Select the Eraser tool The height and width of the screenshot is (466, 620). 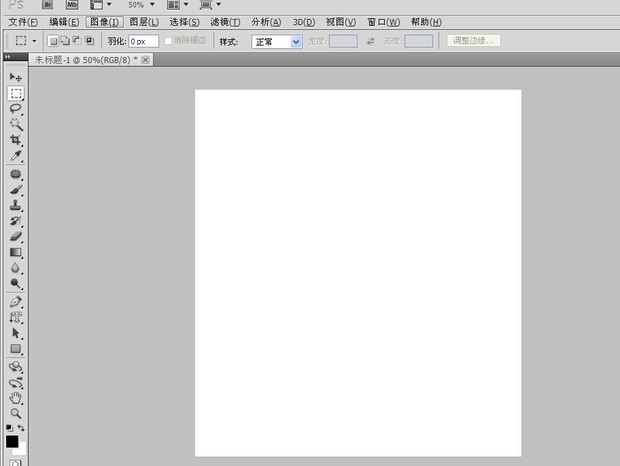15,236
